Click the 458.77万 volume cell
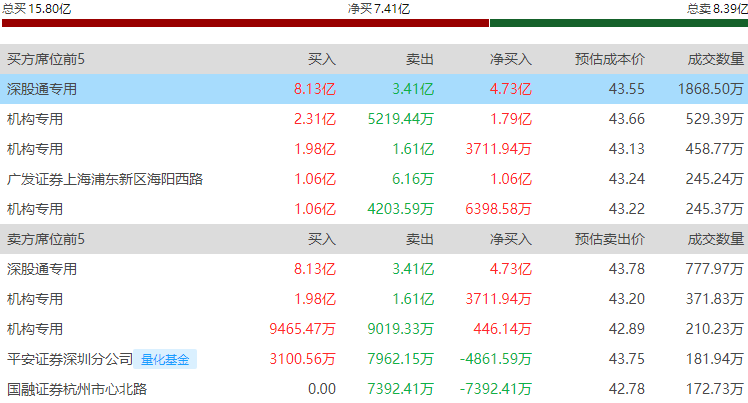748x403 pixels. pos(715,149)
